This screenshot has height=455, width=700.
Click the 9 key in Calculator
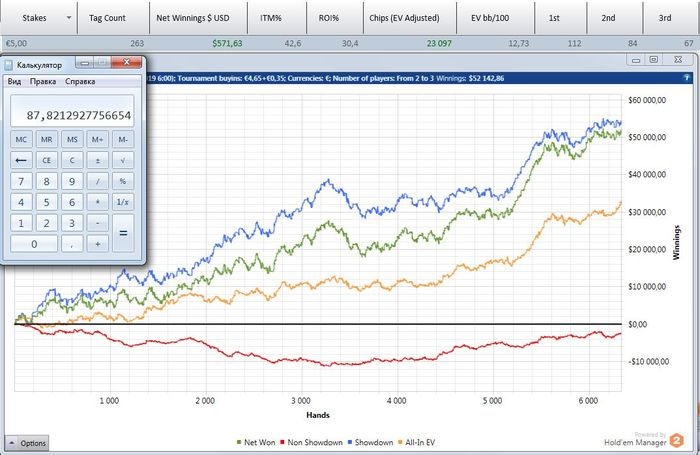click(72, 181)
